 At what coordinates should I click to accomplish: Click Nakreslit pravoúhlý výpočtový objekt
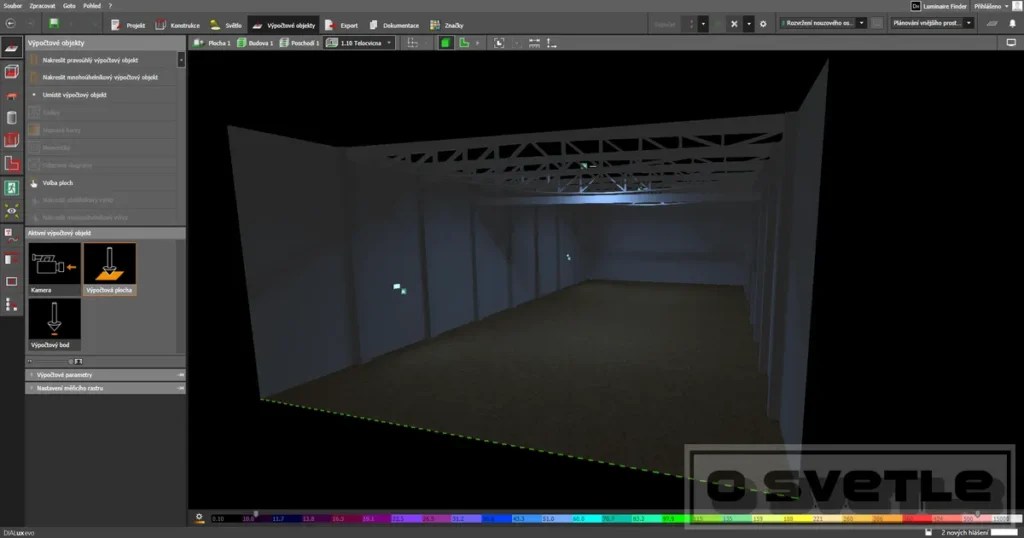(x=103, y=60)
